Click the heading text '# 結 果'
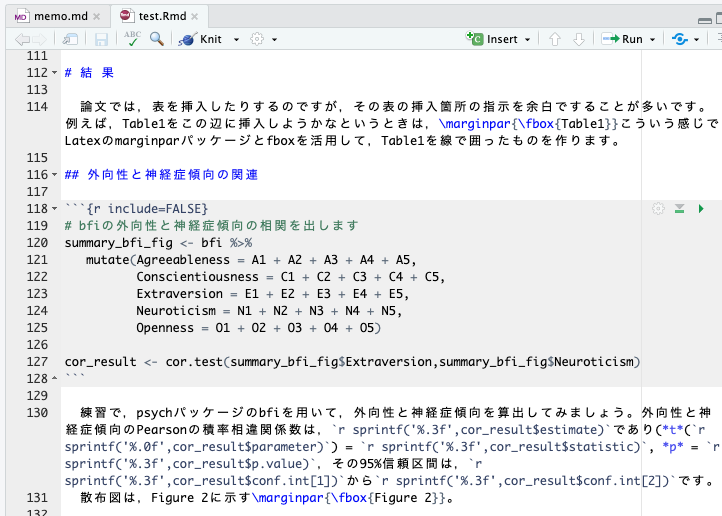Viewport: 722px width, 516px height. tap(89, 73)
